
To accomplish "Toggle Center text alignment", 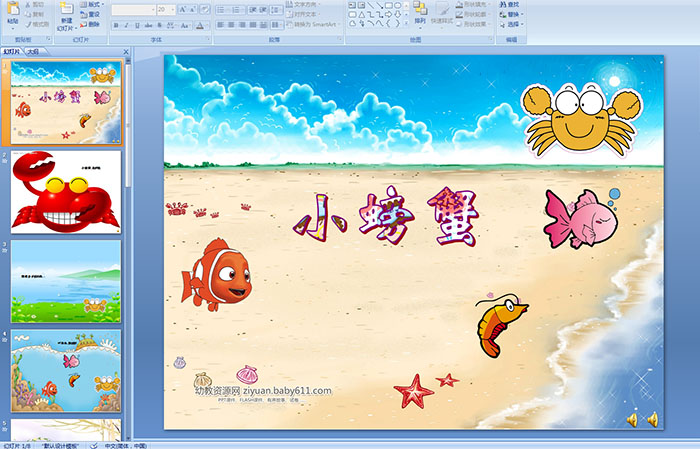I will pos(231,25).
